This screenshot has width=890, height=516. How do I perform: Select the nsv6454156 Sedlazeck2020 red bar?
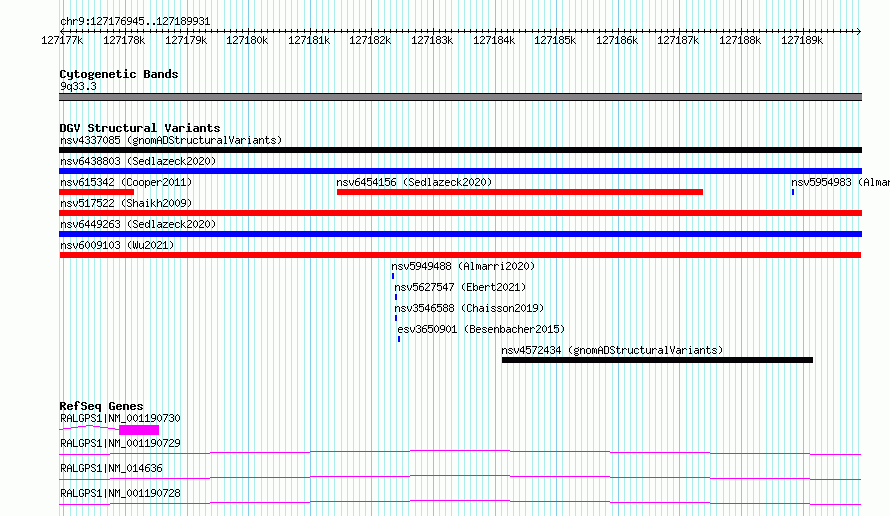pos(520,192)
